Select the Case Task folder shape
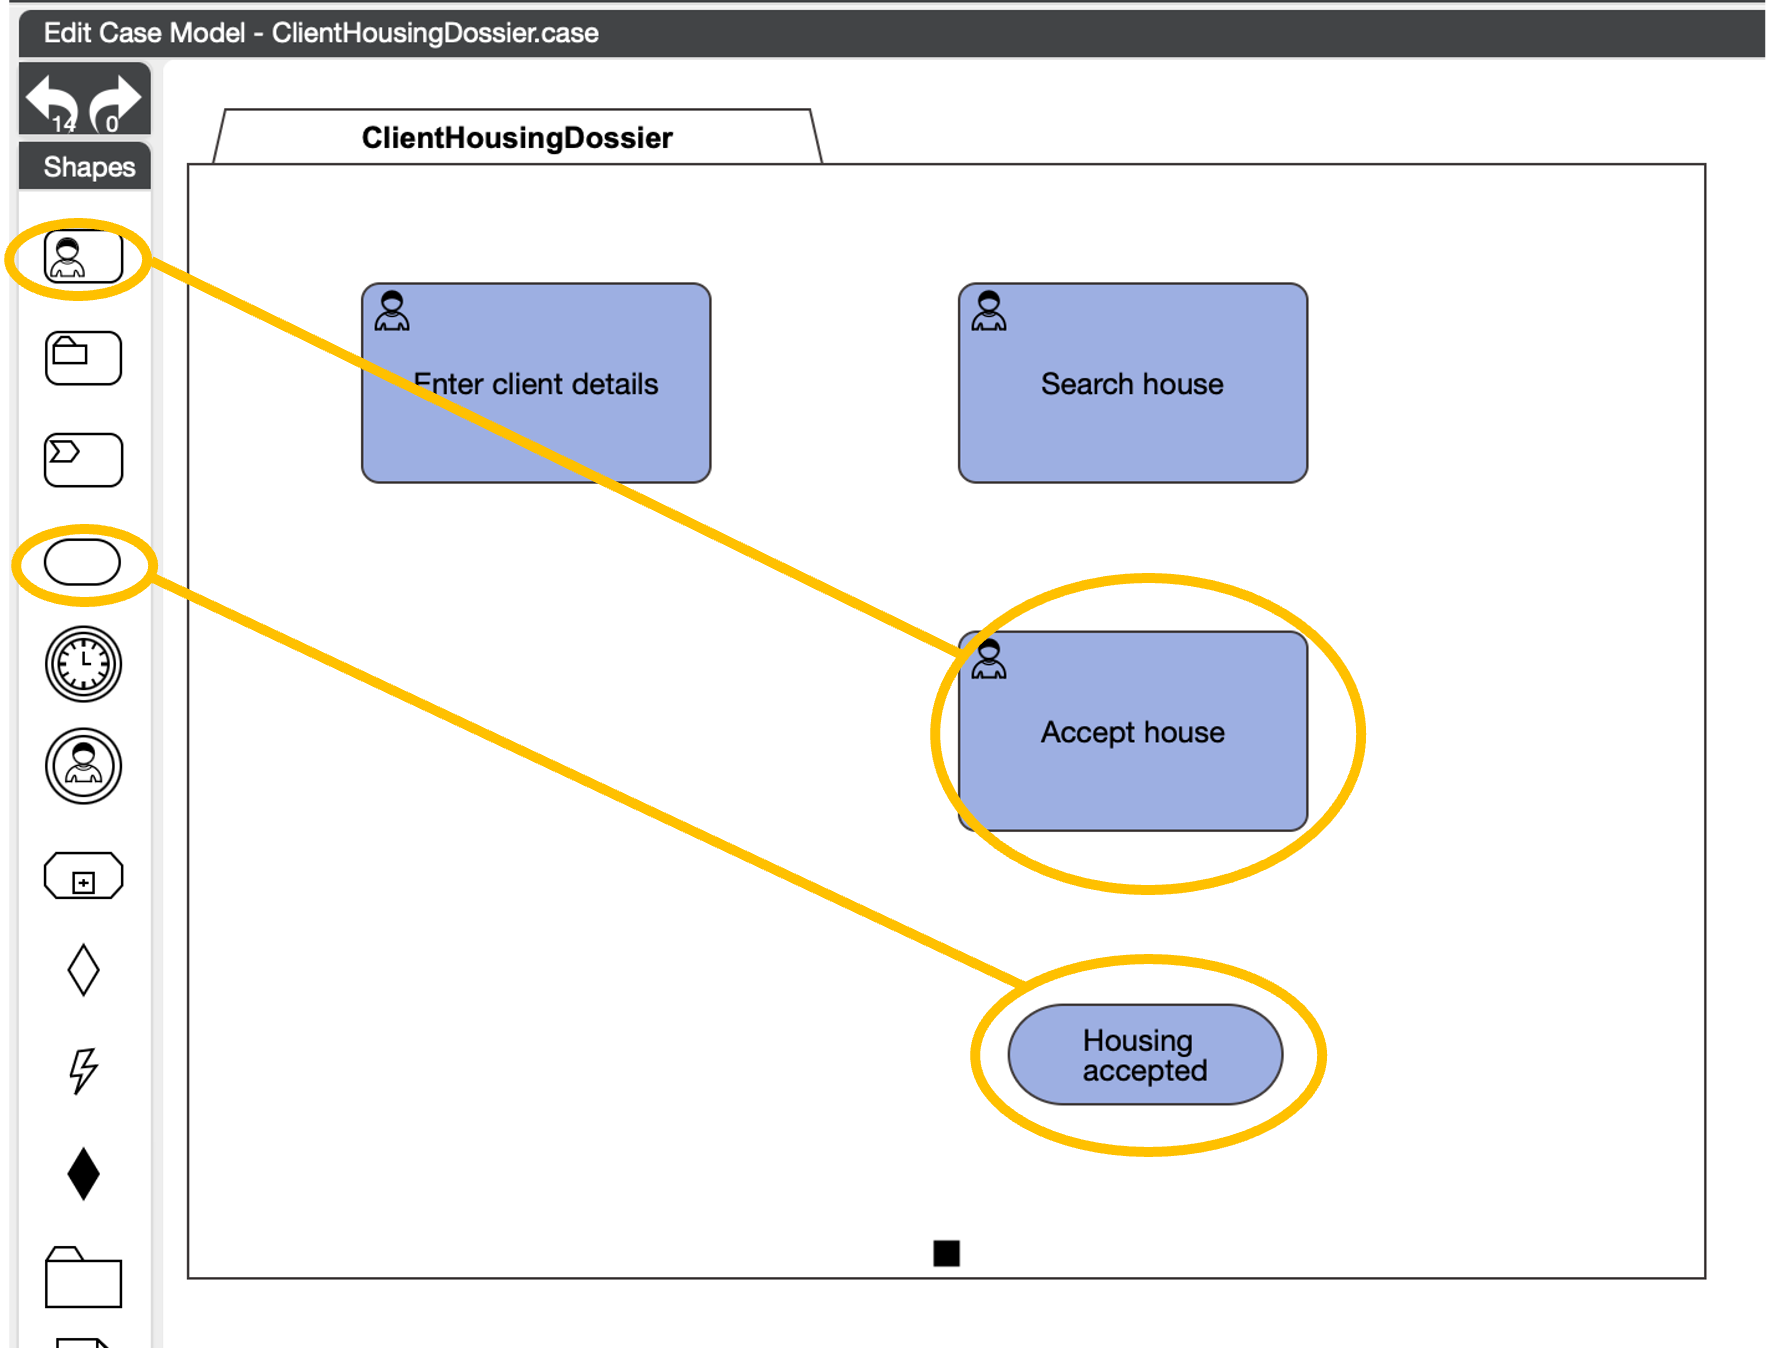The height and width of the screenshot is (1356, 1773). [83, 358]
